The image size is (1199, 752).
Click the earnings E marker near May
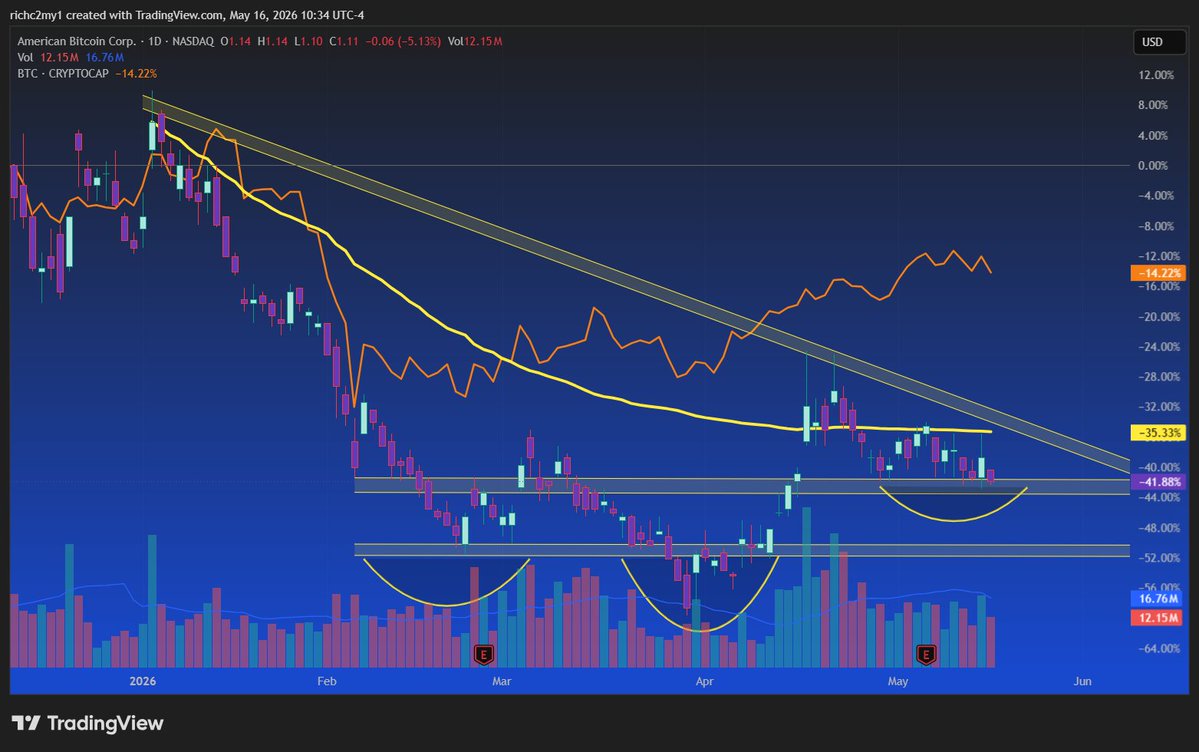[x=926, y=655]
